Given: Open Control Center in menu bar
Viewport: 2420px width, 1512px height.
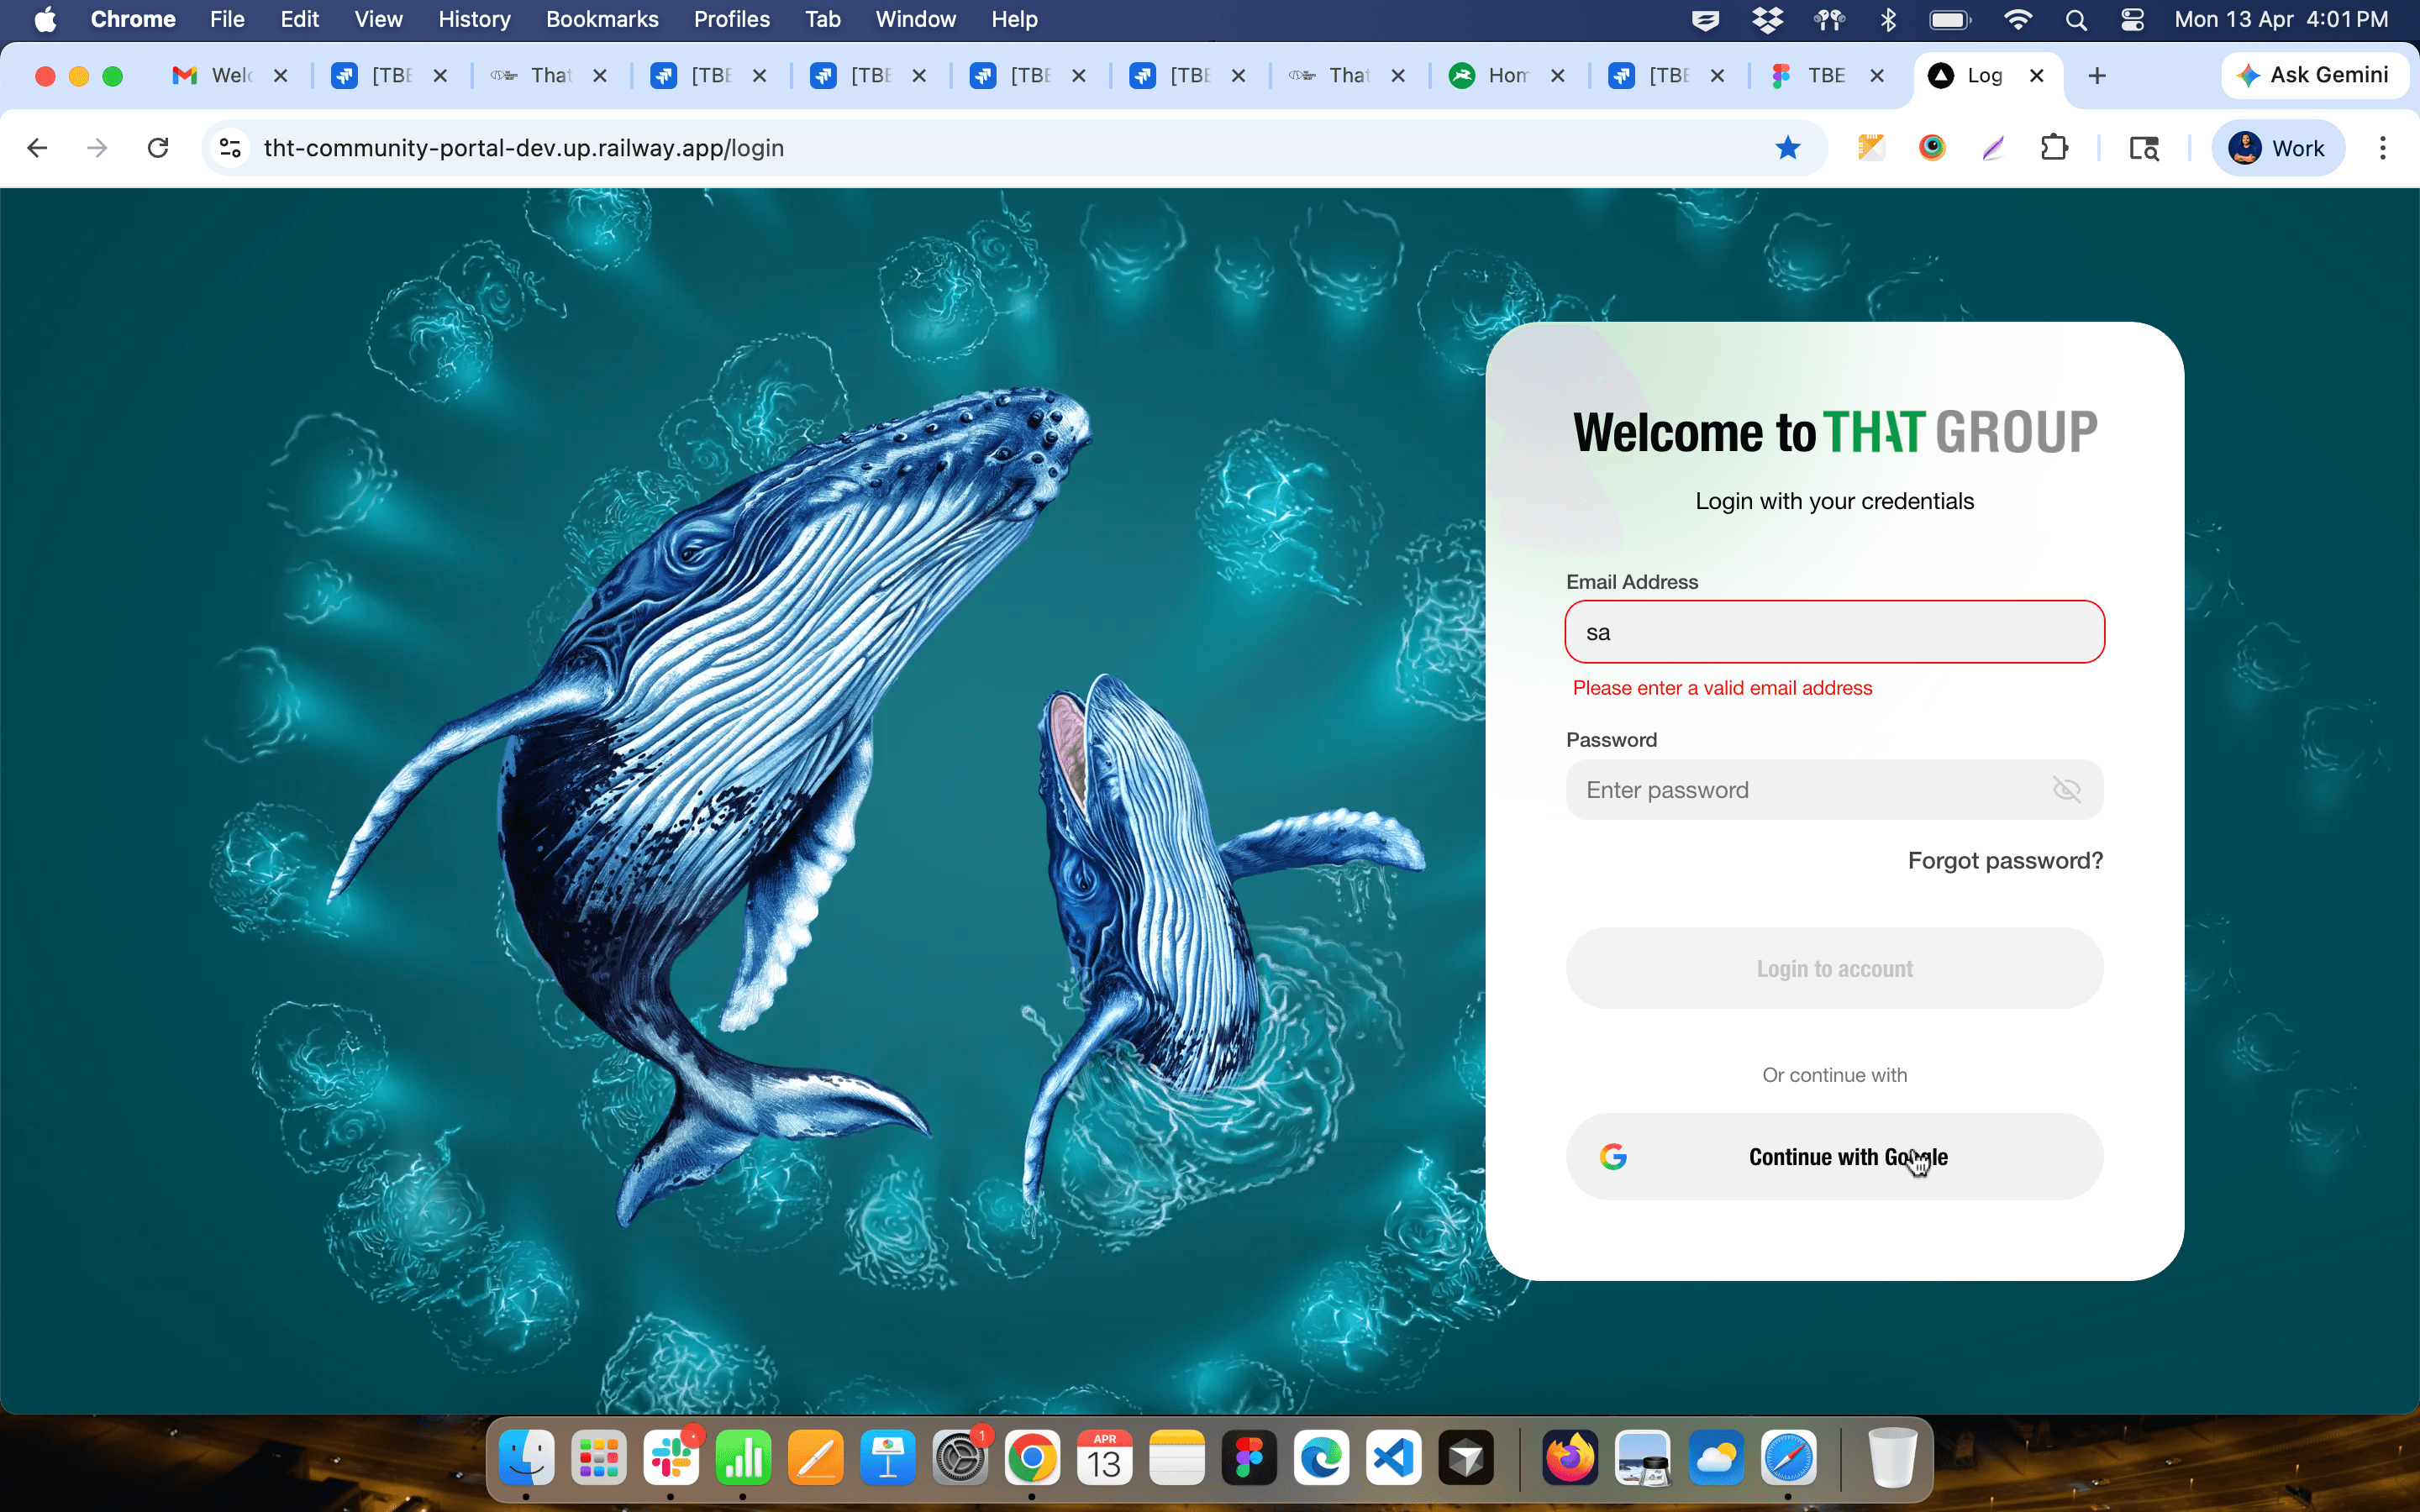Looking at the screenshot, I should pos(2133,19).
